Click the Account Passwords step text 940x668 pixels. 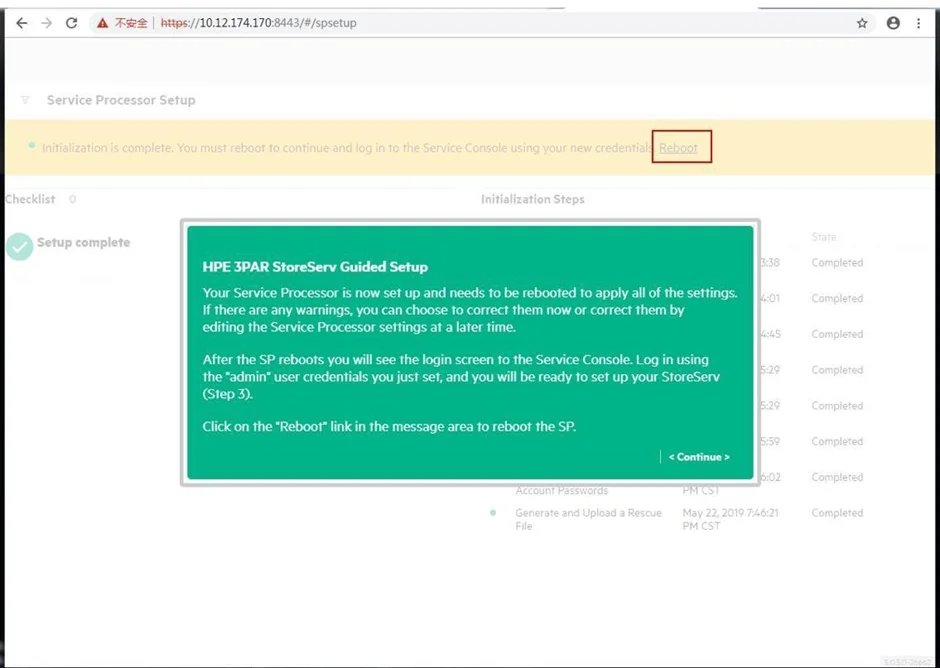click(x=562, y=491)
